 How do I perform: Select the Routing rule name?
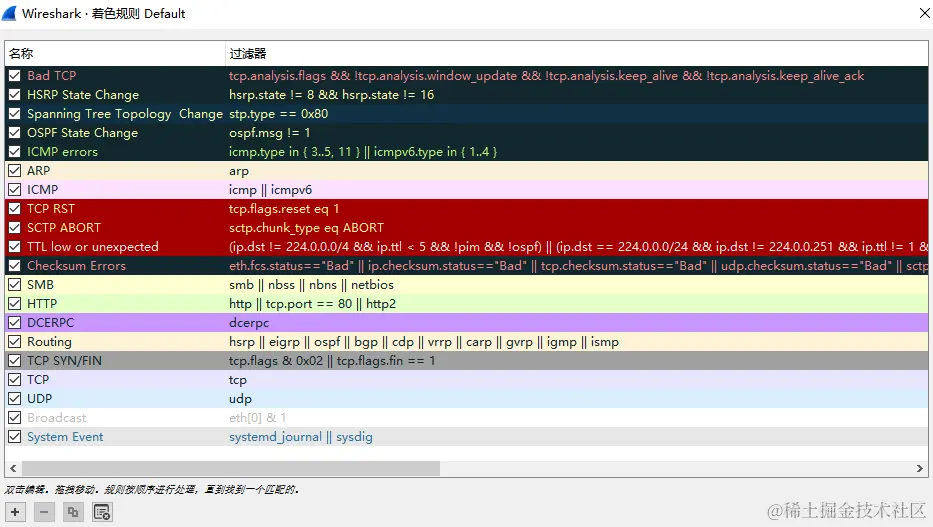[49, 342]
